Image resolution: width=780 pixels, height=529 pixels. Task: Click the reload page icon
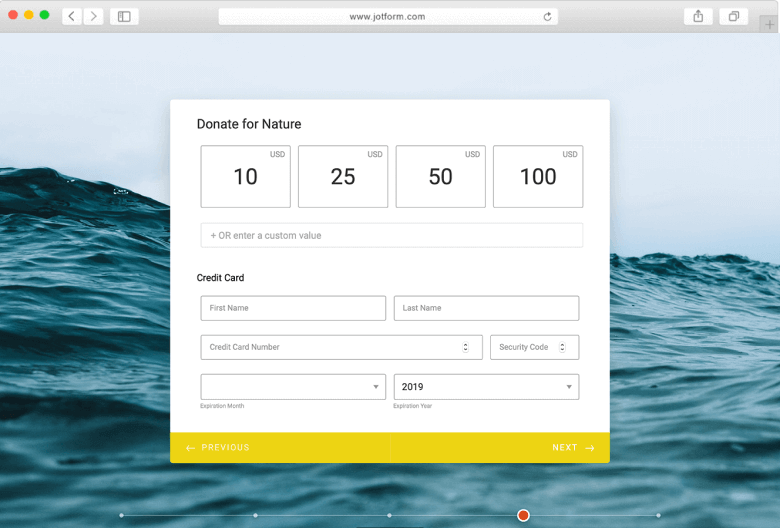point(547,16)
